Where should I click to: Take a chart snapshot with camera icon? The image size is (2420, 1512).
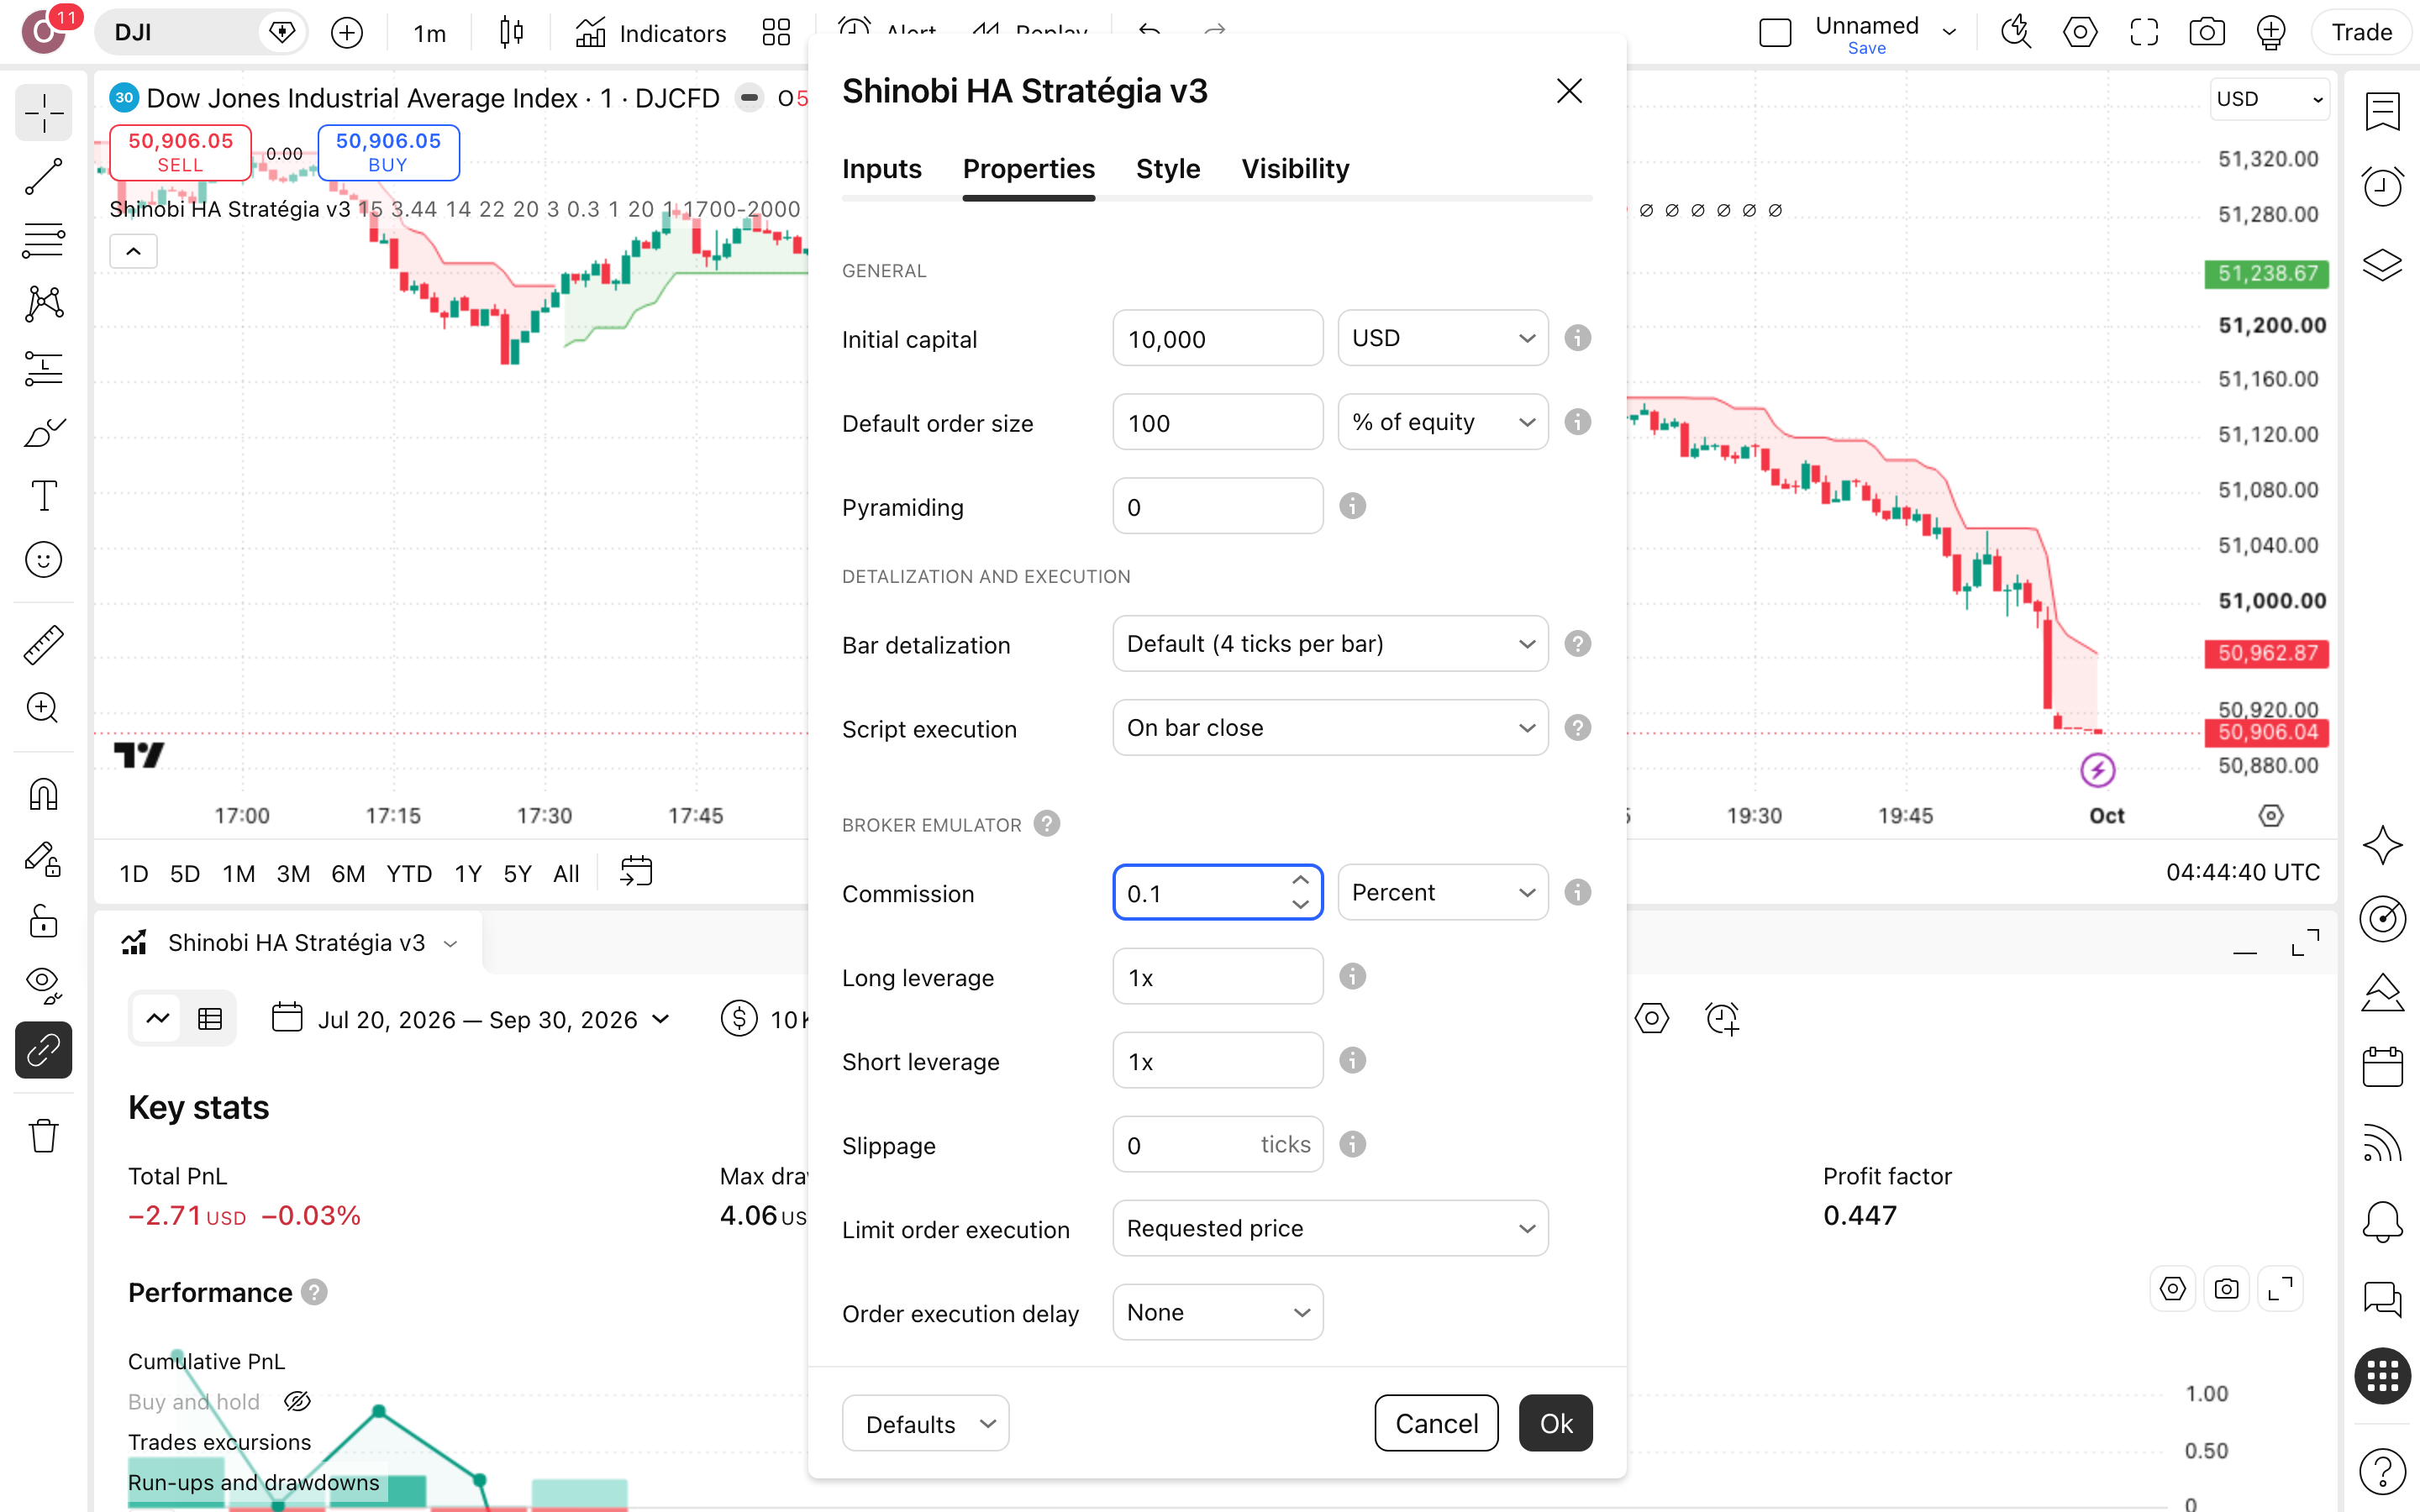(2206, 33)
